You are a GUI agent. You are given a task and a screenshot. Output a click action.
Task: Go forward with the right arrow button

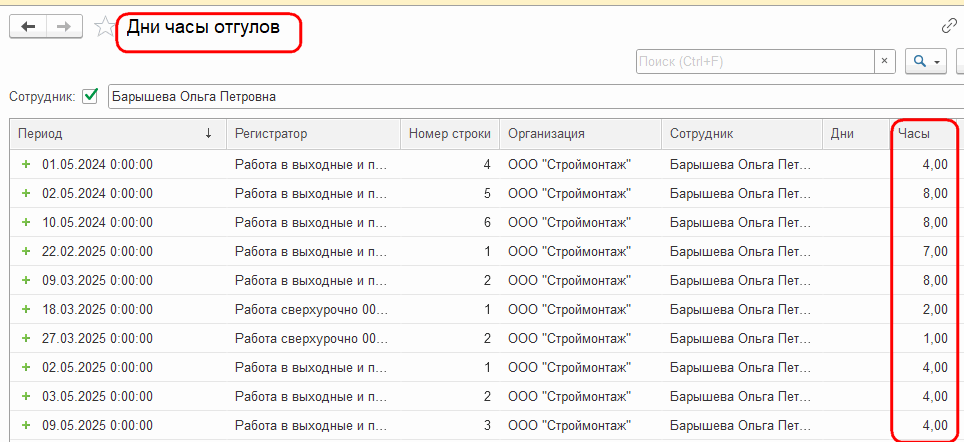tap(65, 26)
